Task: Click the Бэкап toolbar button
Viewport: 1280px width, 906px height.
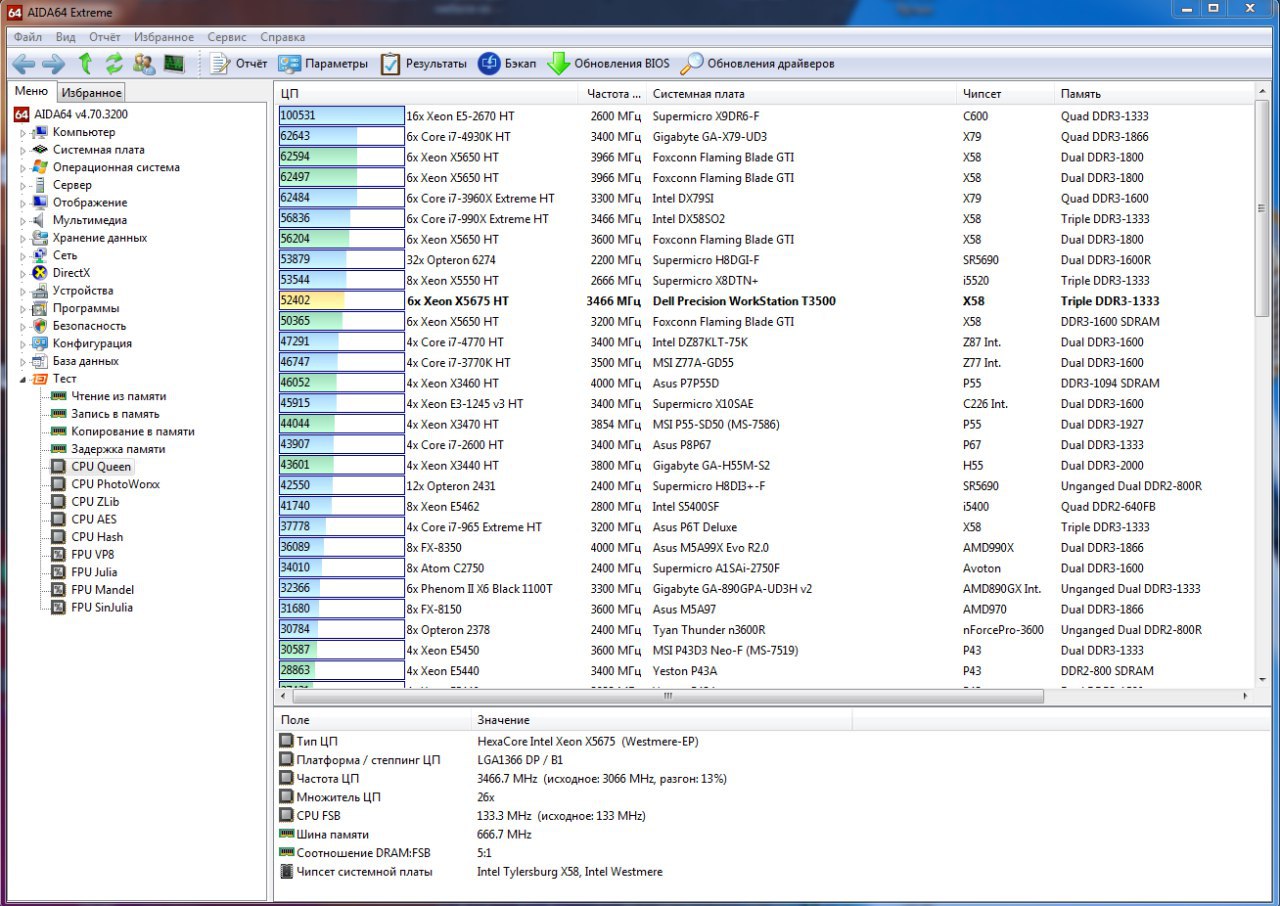Action: 507,64
